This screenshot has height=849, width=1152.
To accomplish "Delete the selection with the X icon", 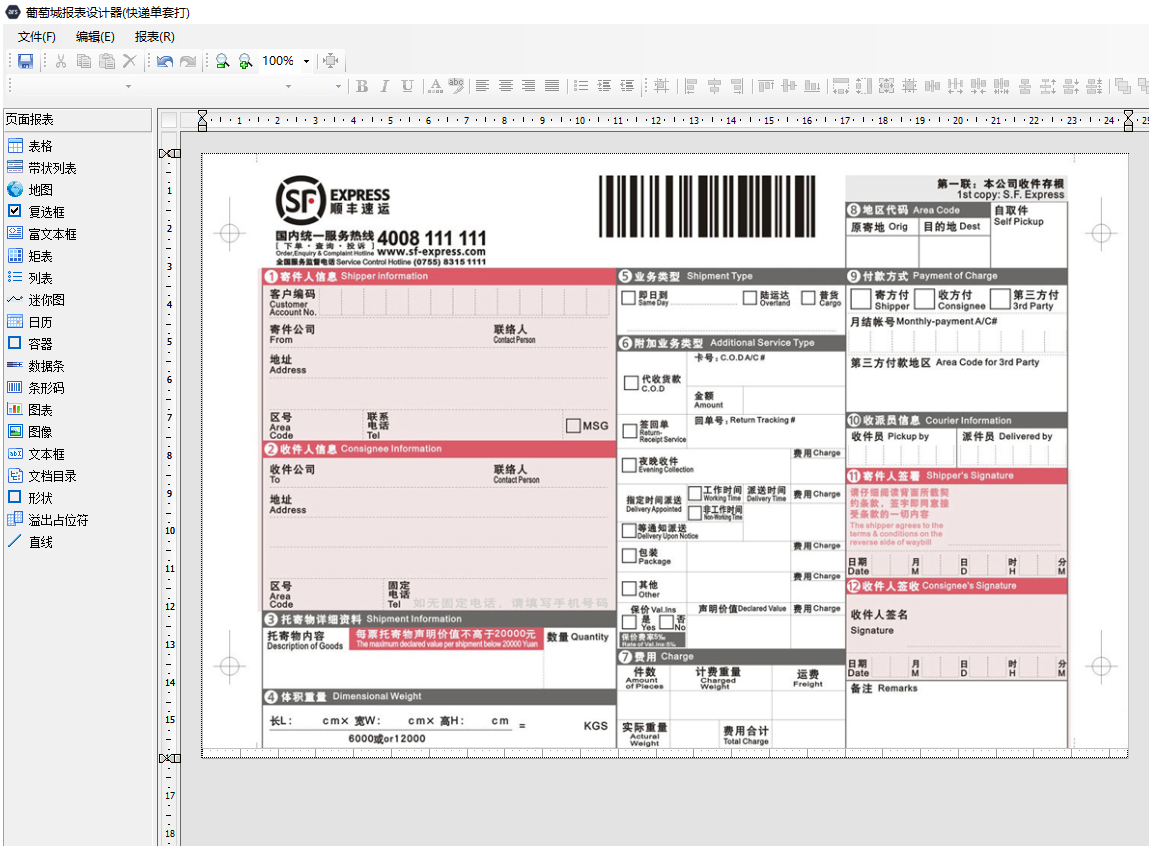I will 129,61.
